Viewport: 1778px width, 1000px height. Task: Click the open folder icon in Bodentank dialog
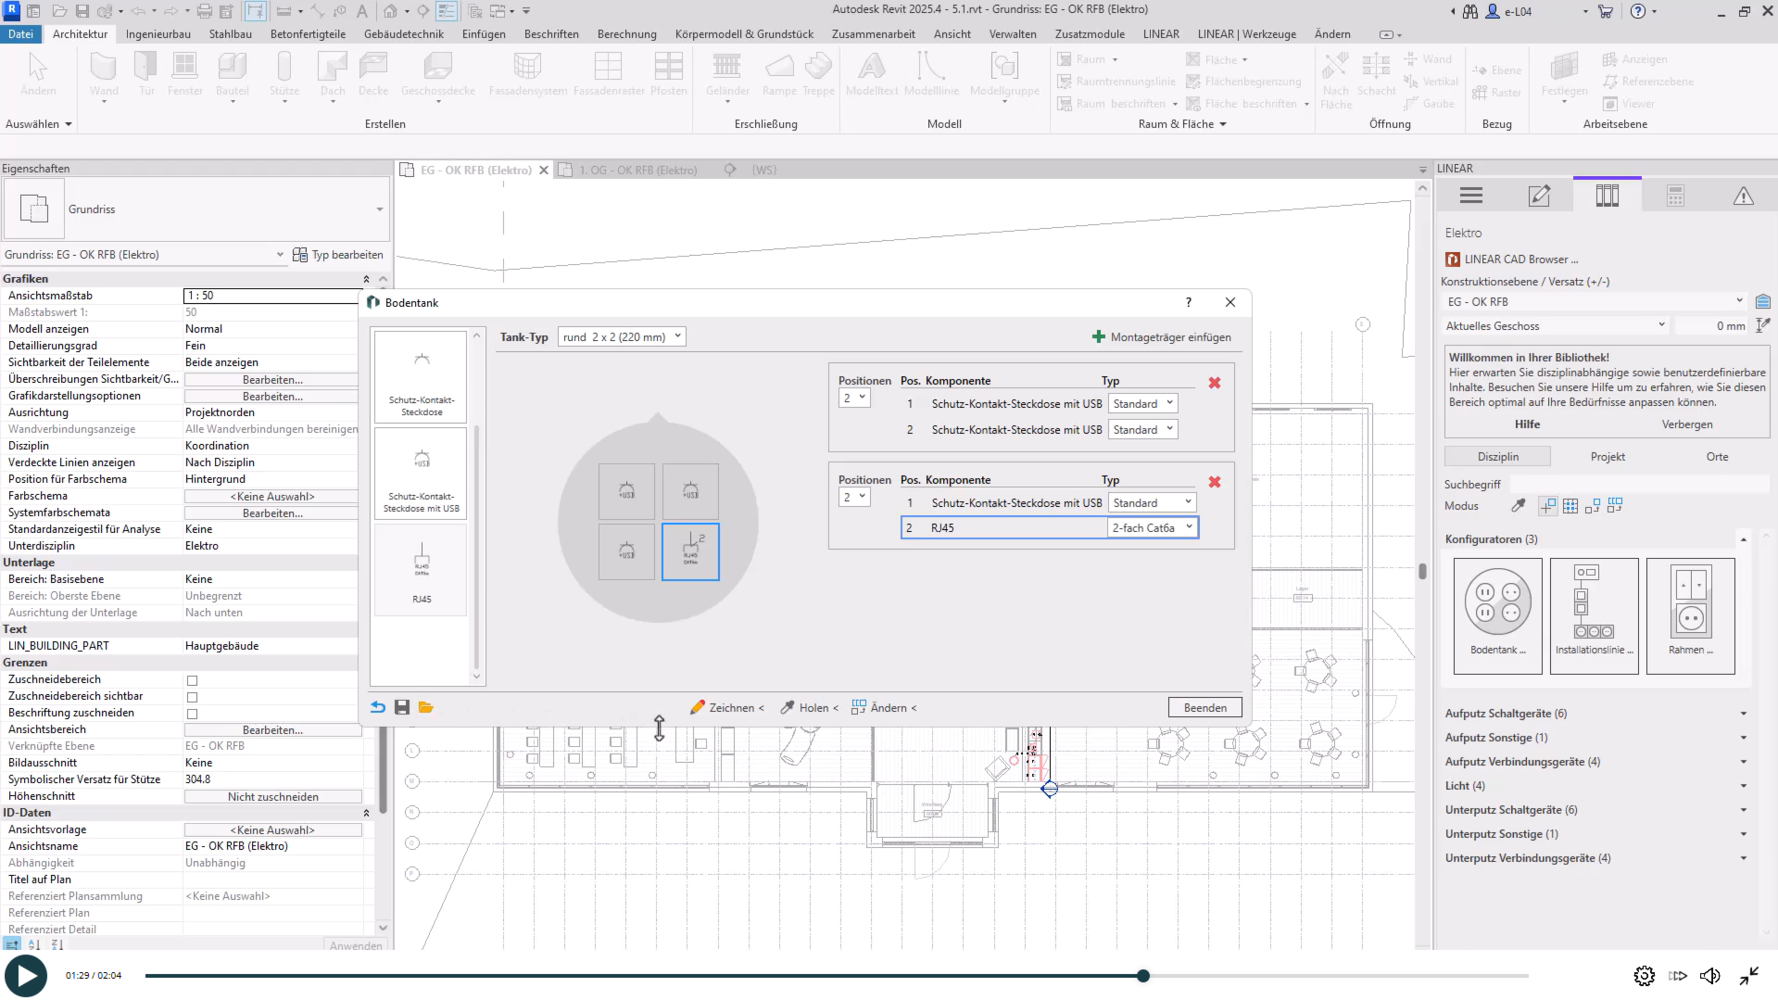pos(426,707)
